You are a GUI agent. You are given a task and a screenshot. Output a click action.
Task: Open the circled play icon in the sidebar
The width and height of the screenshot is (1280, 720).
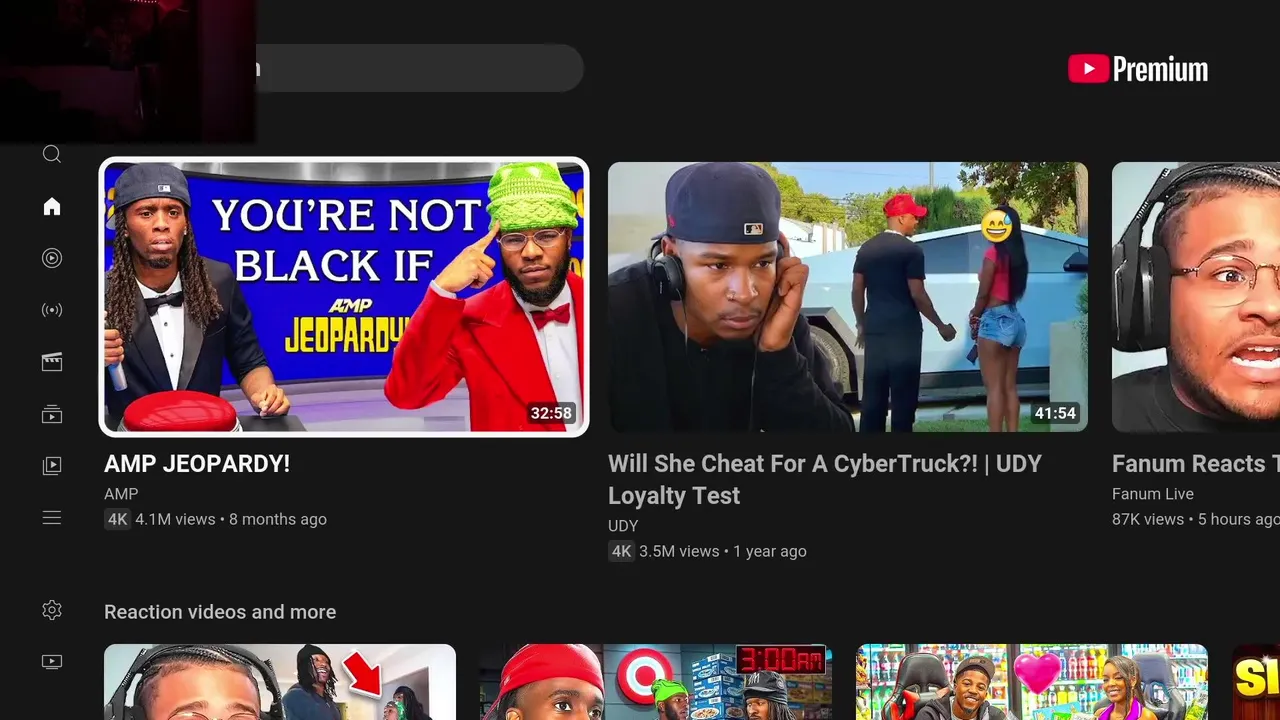click(x=52, y=258)
